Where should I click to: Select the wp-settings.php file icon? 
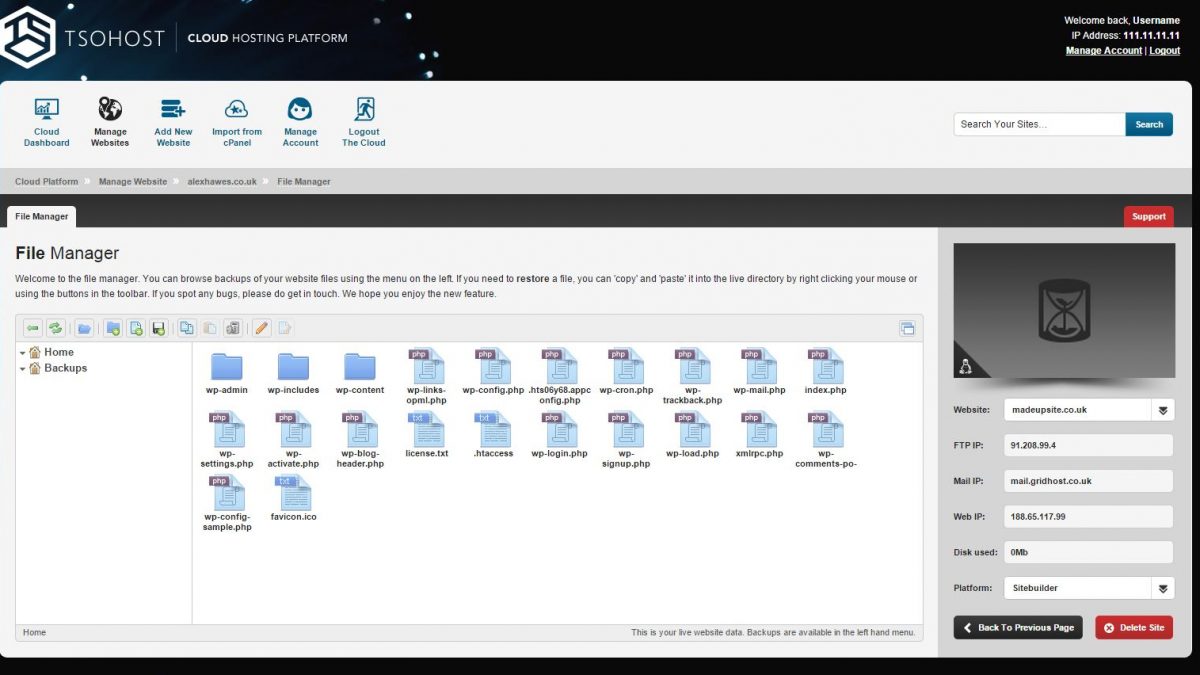tap(227, 430)
